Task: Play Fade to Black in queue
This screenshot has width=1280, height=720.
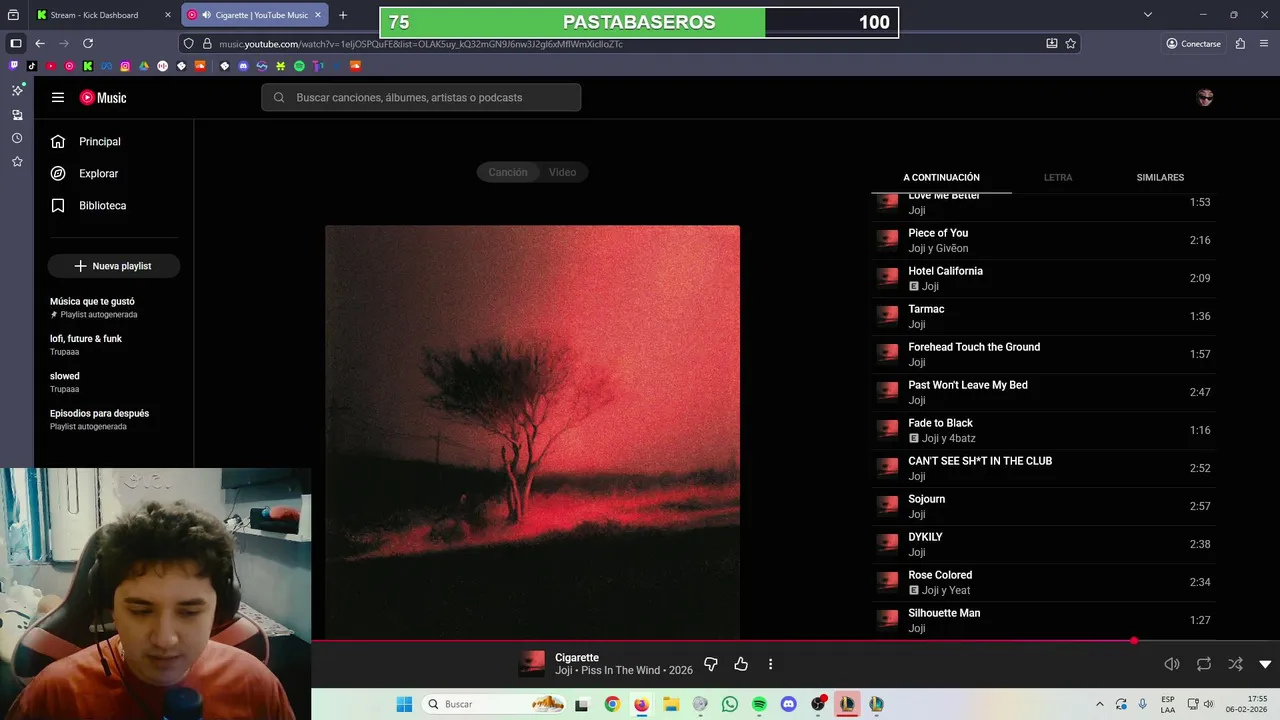Action: [1043, 430]
